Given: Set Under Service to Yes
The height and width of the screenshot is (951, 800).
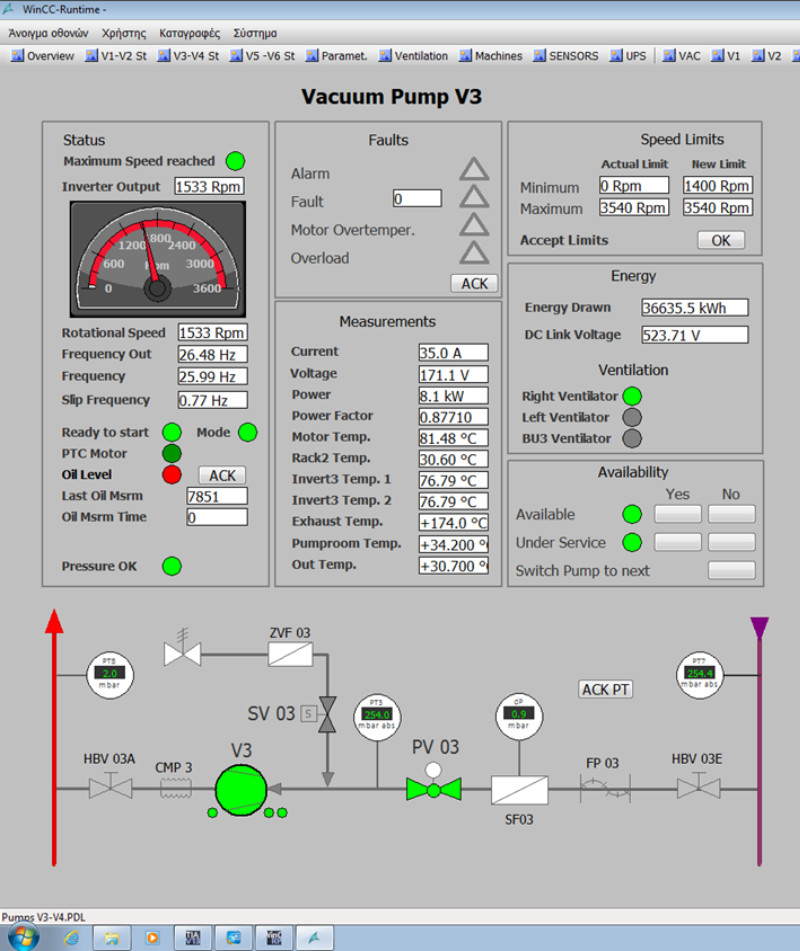Looking at the screenshot, I should (677, 542).
